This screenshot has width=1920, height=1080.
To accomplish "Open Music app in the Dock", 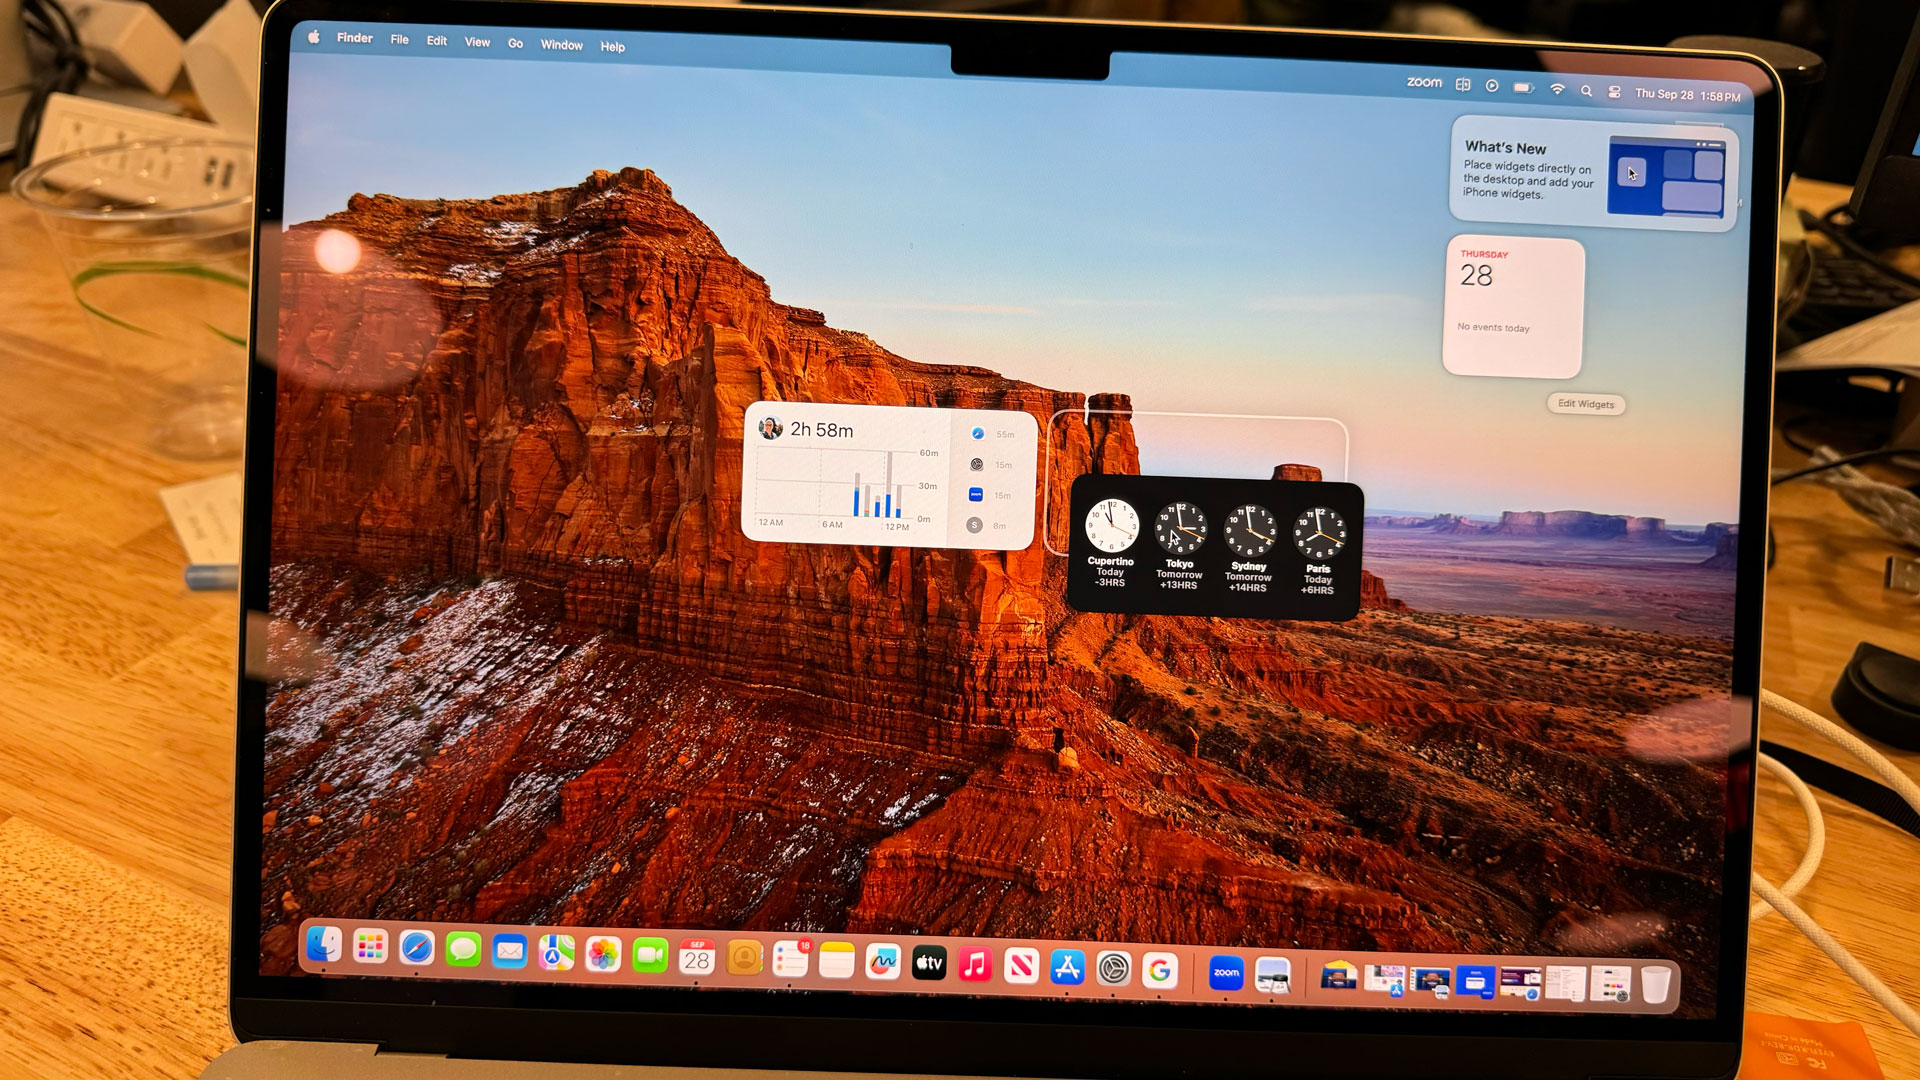I will [x=975, y=965].
